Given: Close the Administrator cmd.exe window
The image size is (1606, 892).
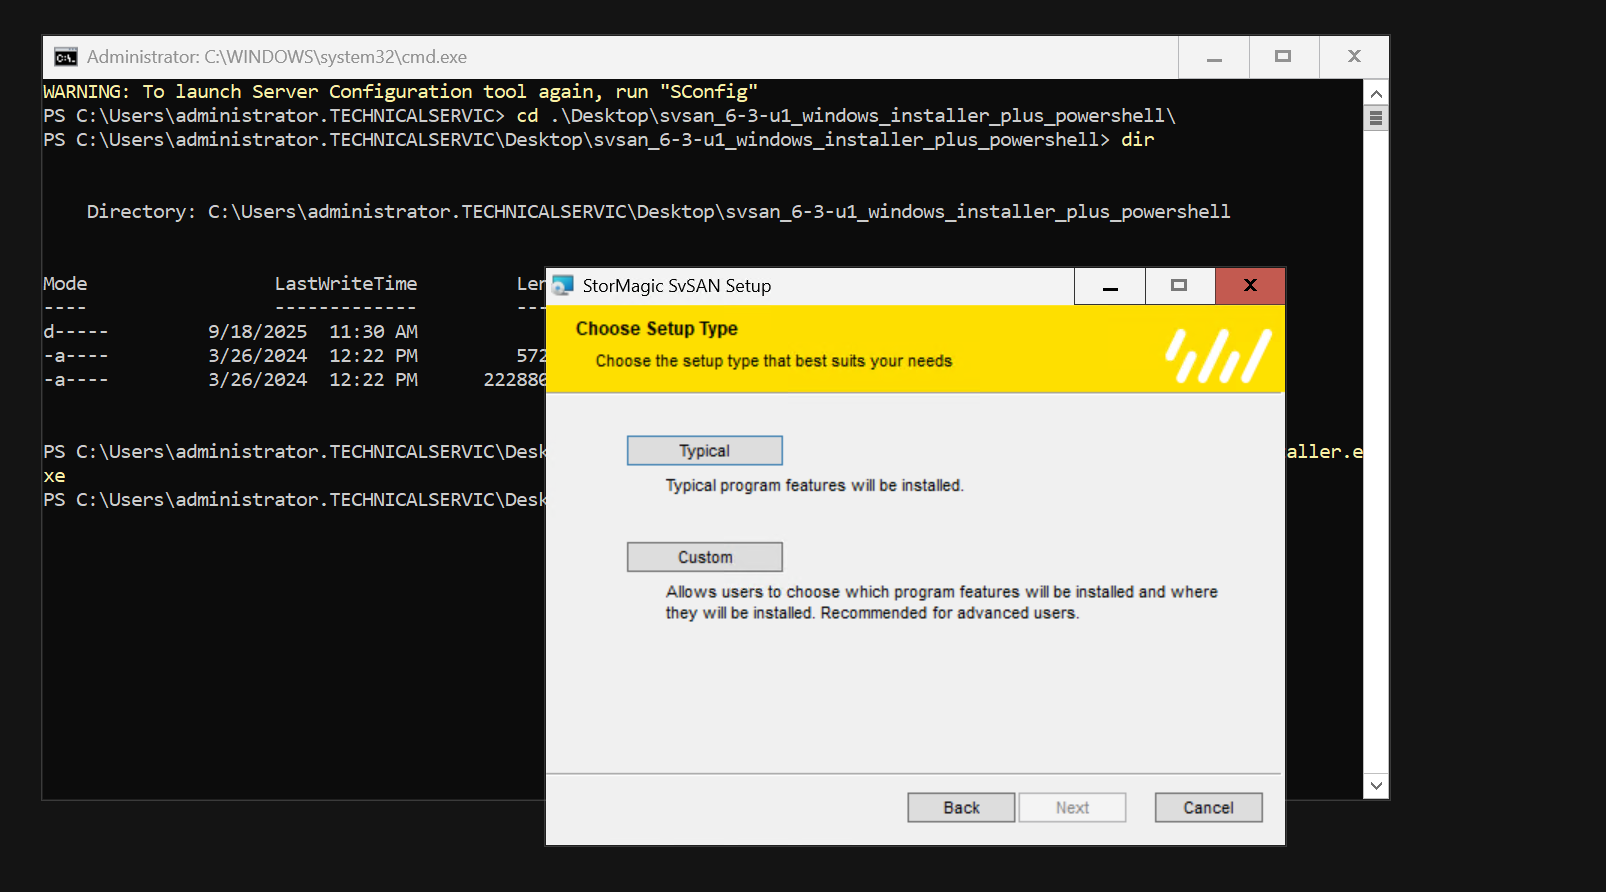Looking at the screenshot, I should 1354,57.
